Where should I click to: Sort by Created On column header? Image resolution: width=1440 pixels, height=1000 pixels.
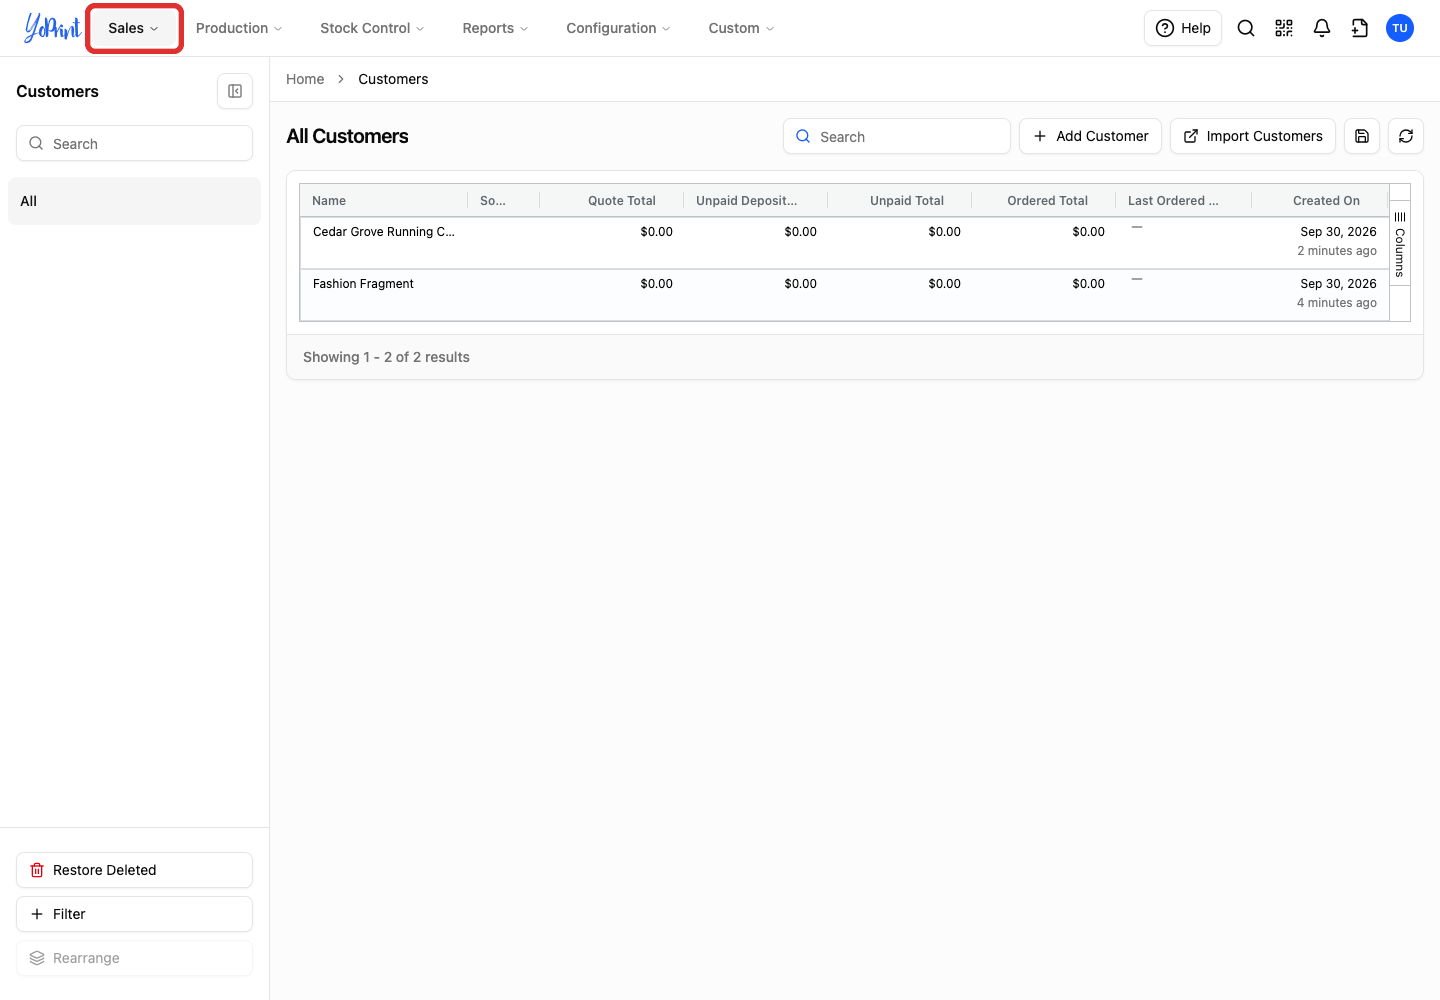pyautogui.click(x=1320, y=200)
